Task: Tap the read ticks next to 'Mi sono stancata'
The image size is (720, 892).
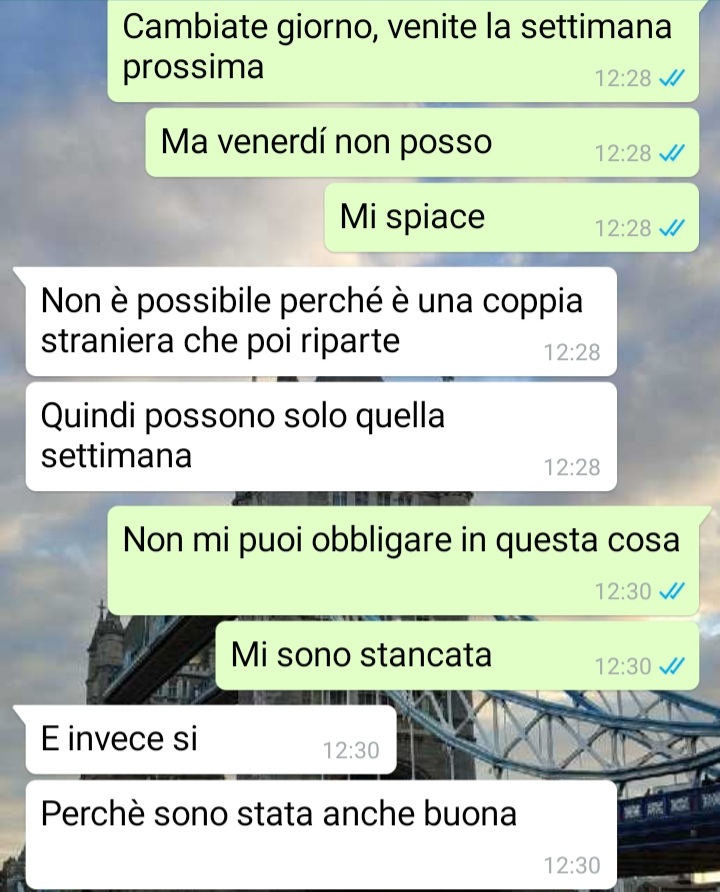Action: [671, 666]
